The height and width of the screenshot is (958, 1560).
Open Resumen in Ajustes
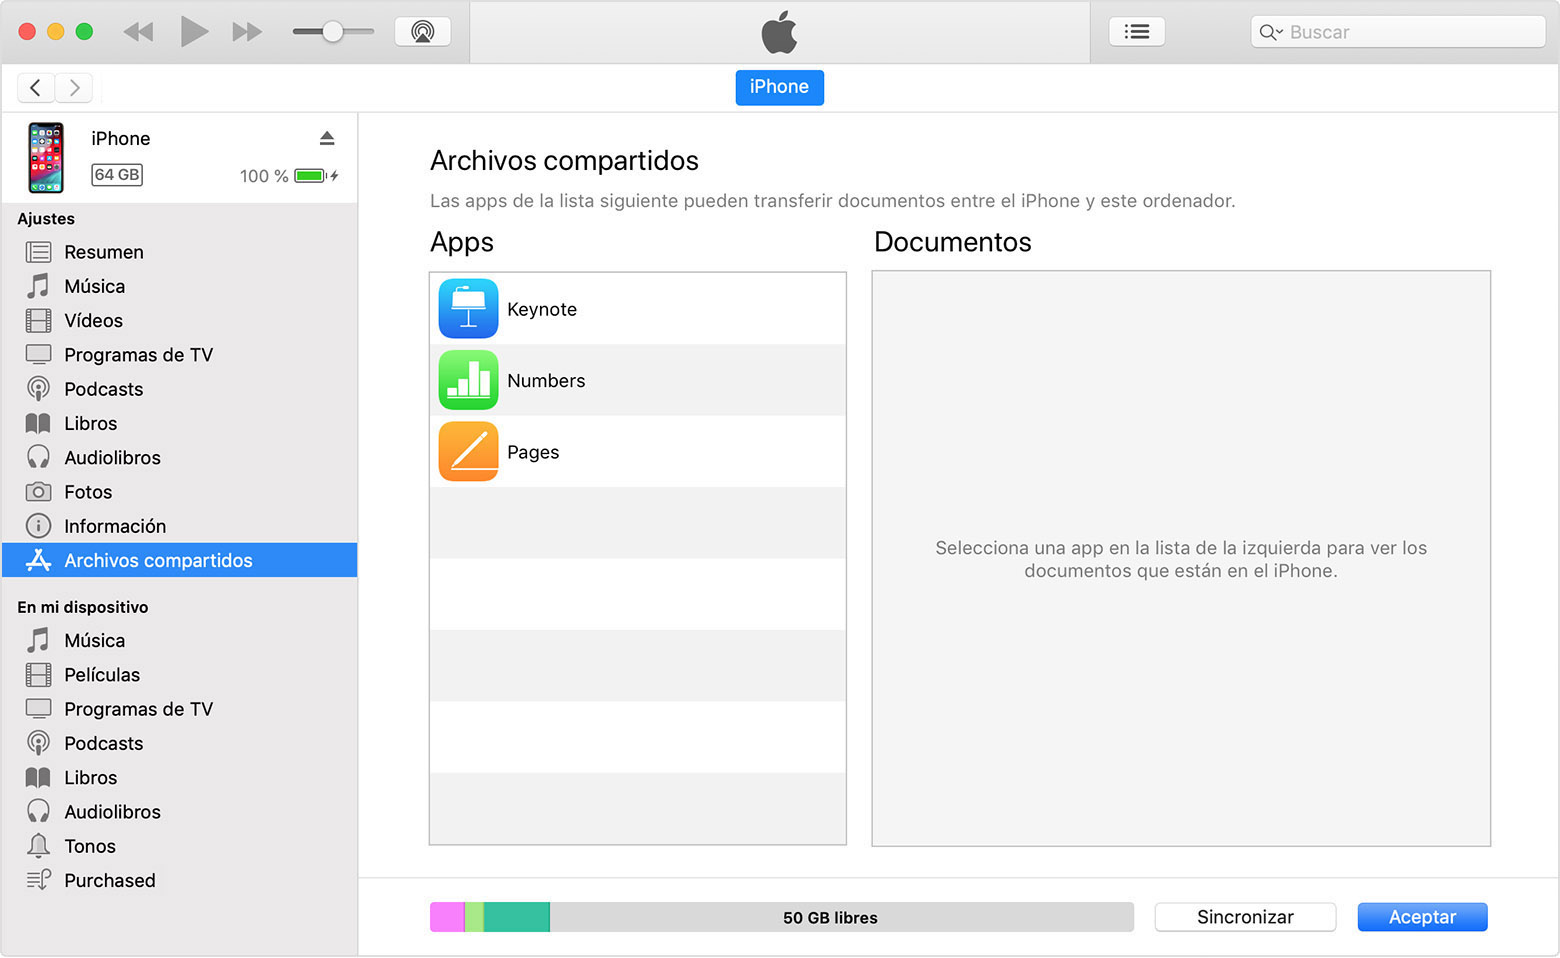point(180,252)
